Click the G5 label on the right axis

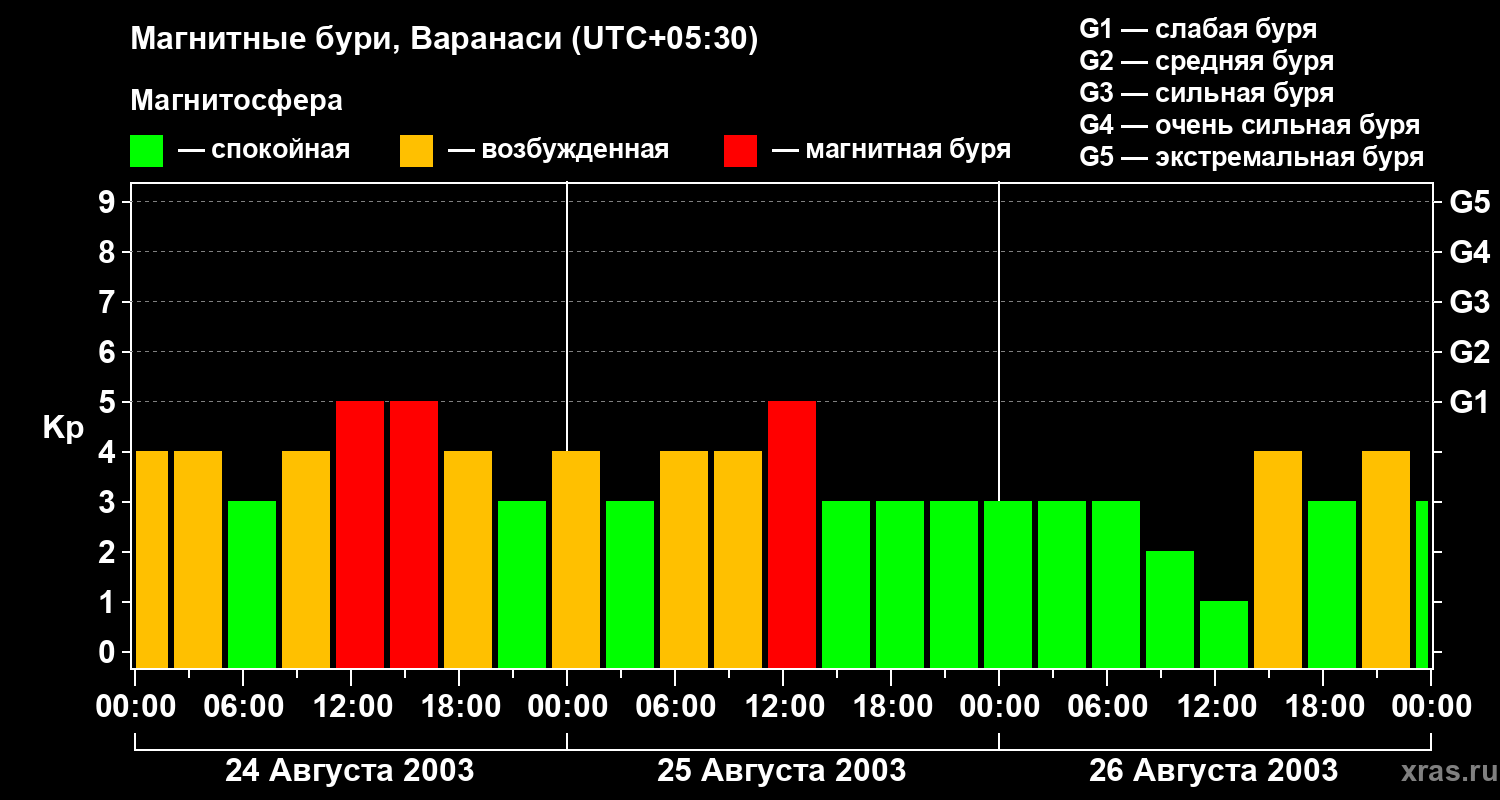(x=1469, y=202)
